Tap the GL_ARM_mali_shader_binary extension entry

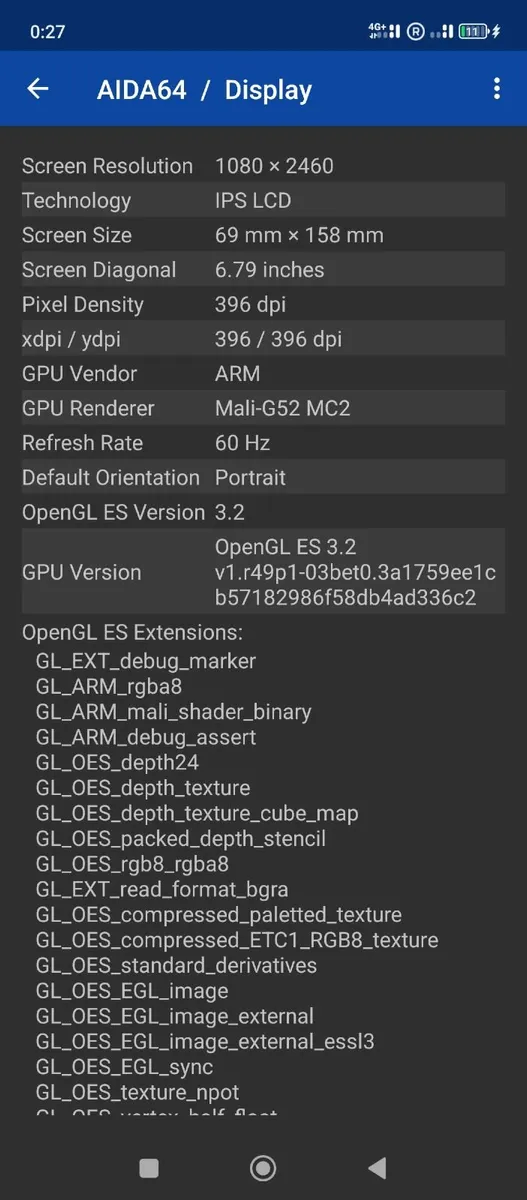[x=174, y=712]
